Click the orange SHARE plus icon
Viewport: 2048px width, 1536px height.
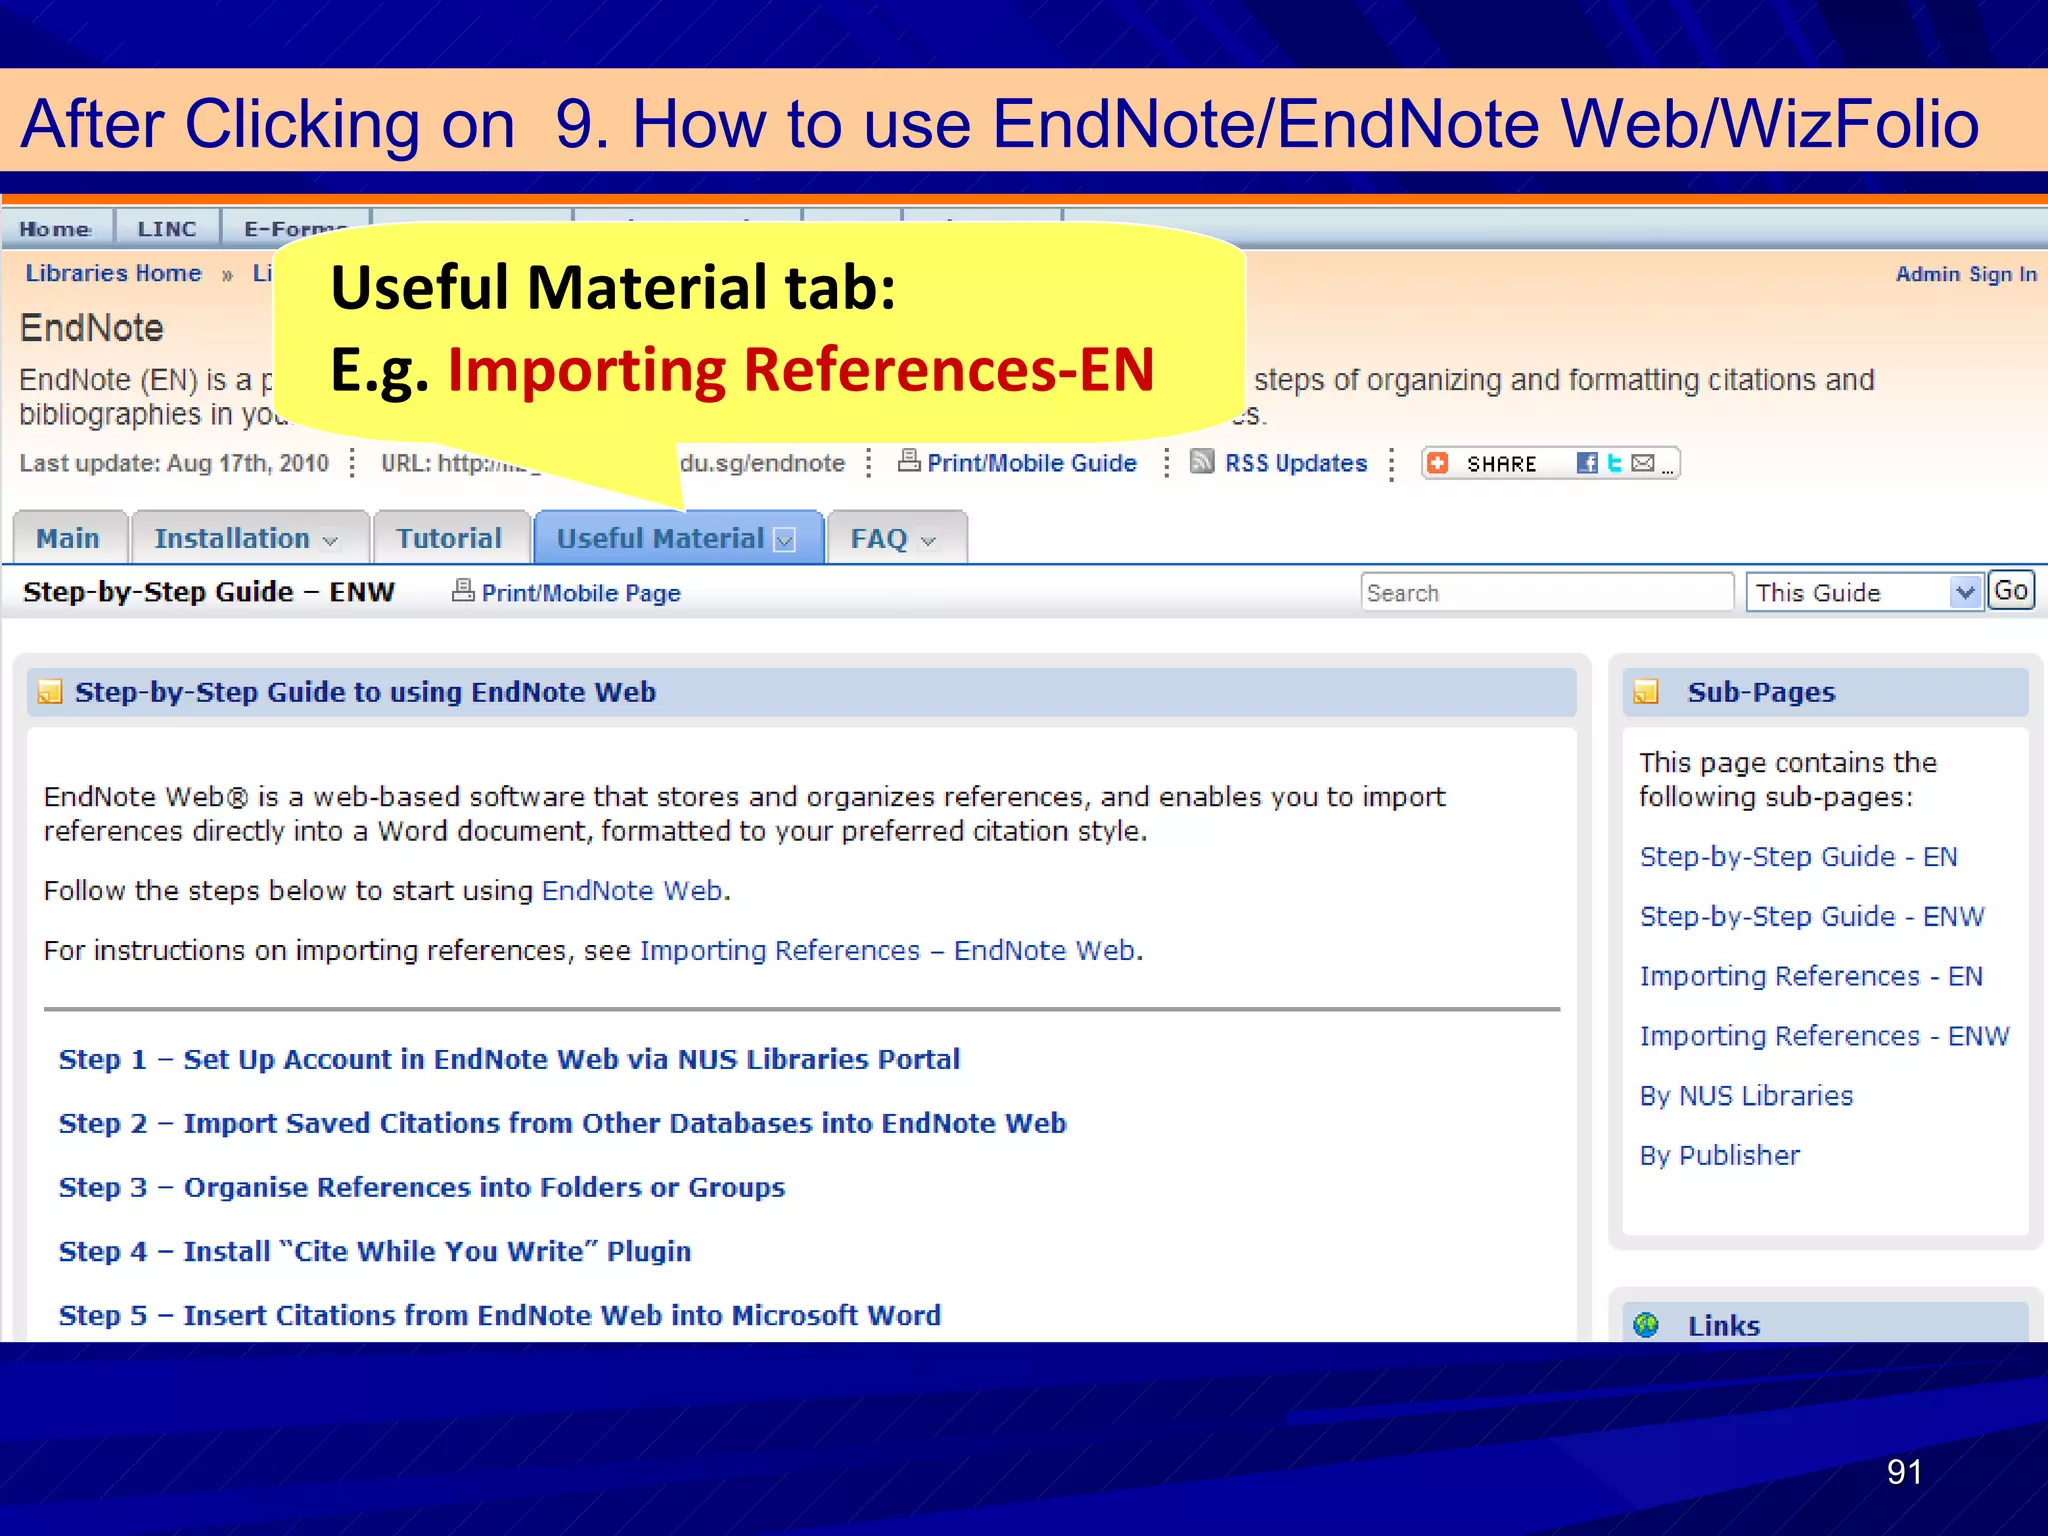pyautogui.click(x=1438, y=463)
